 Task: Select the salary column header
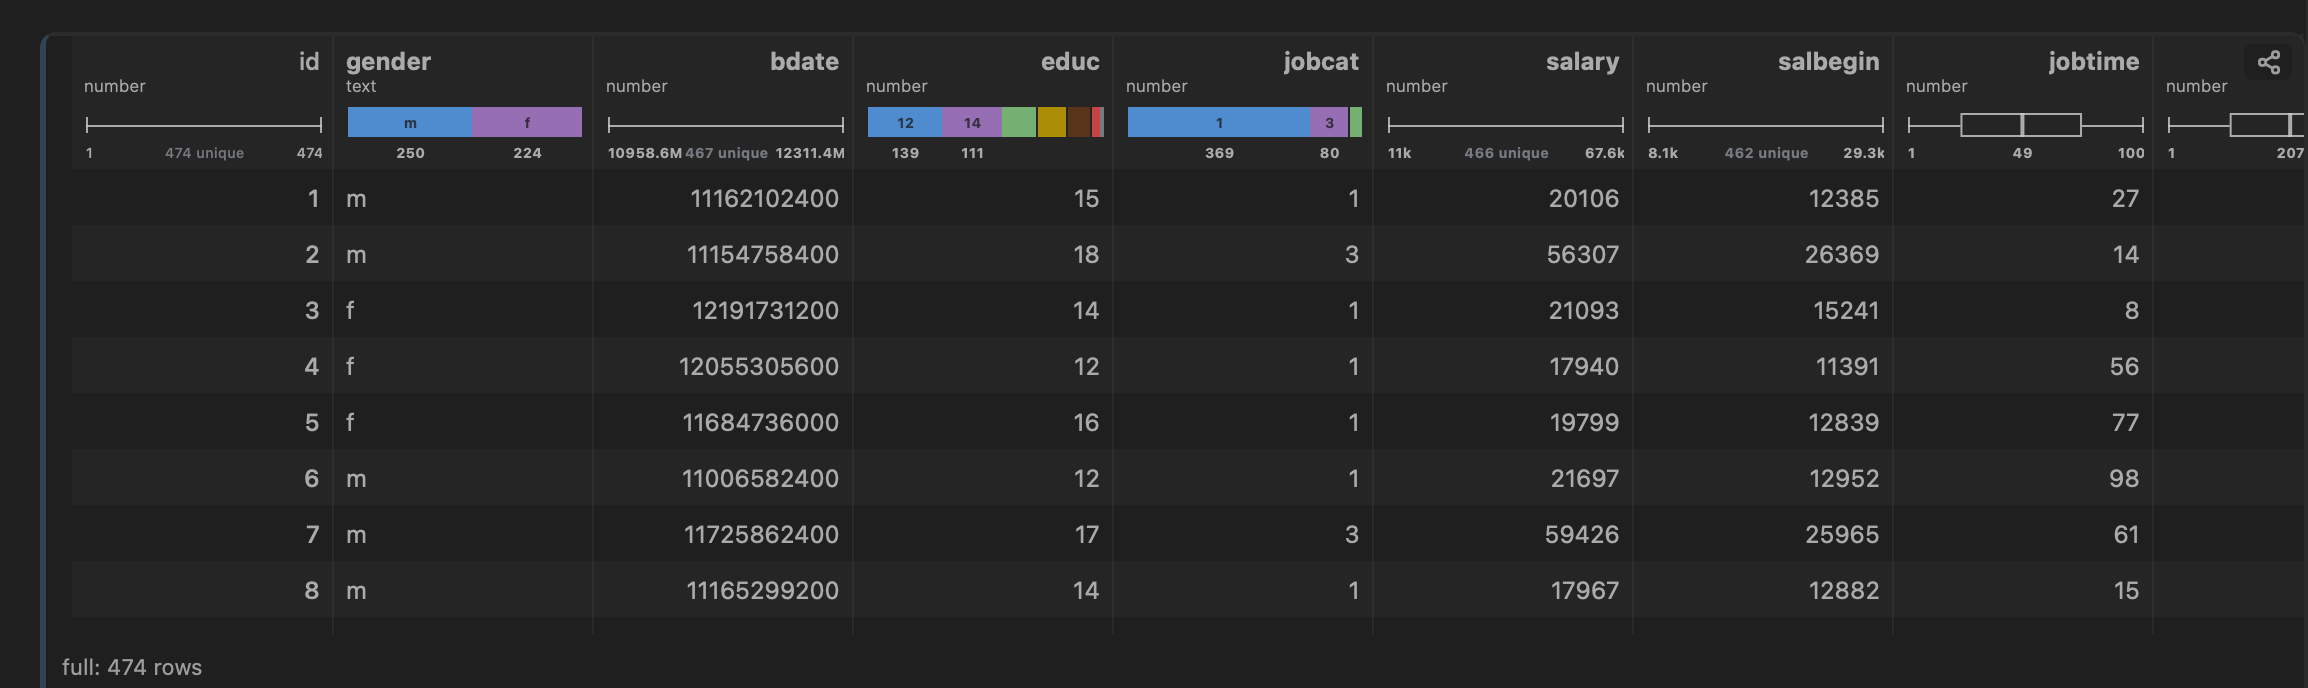coord(1582,62)
